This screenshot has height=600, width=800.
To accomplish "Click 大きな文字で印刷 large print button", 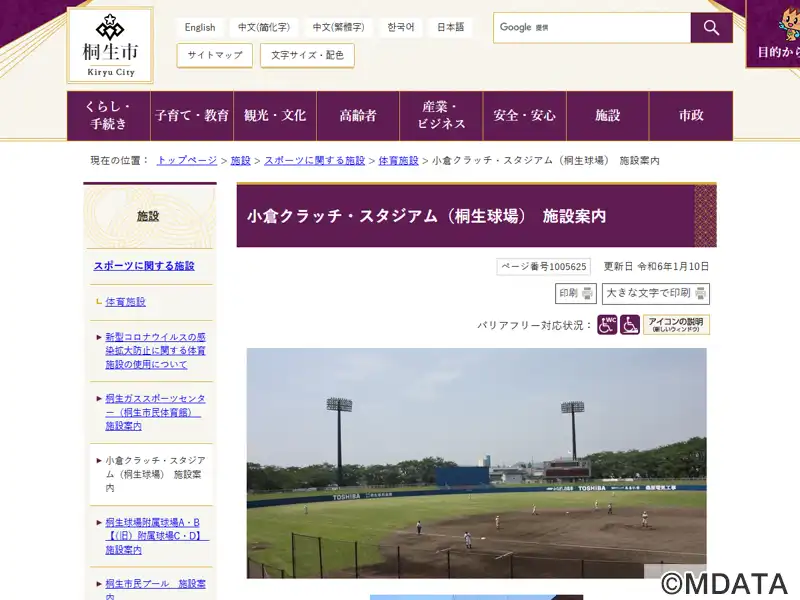I will 656,293.
